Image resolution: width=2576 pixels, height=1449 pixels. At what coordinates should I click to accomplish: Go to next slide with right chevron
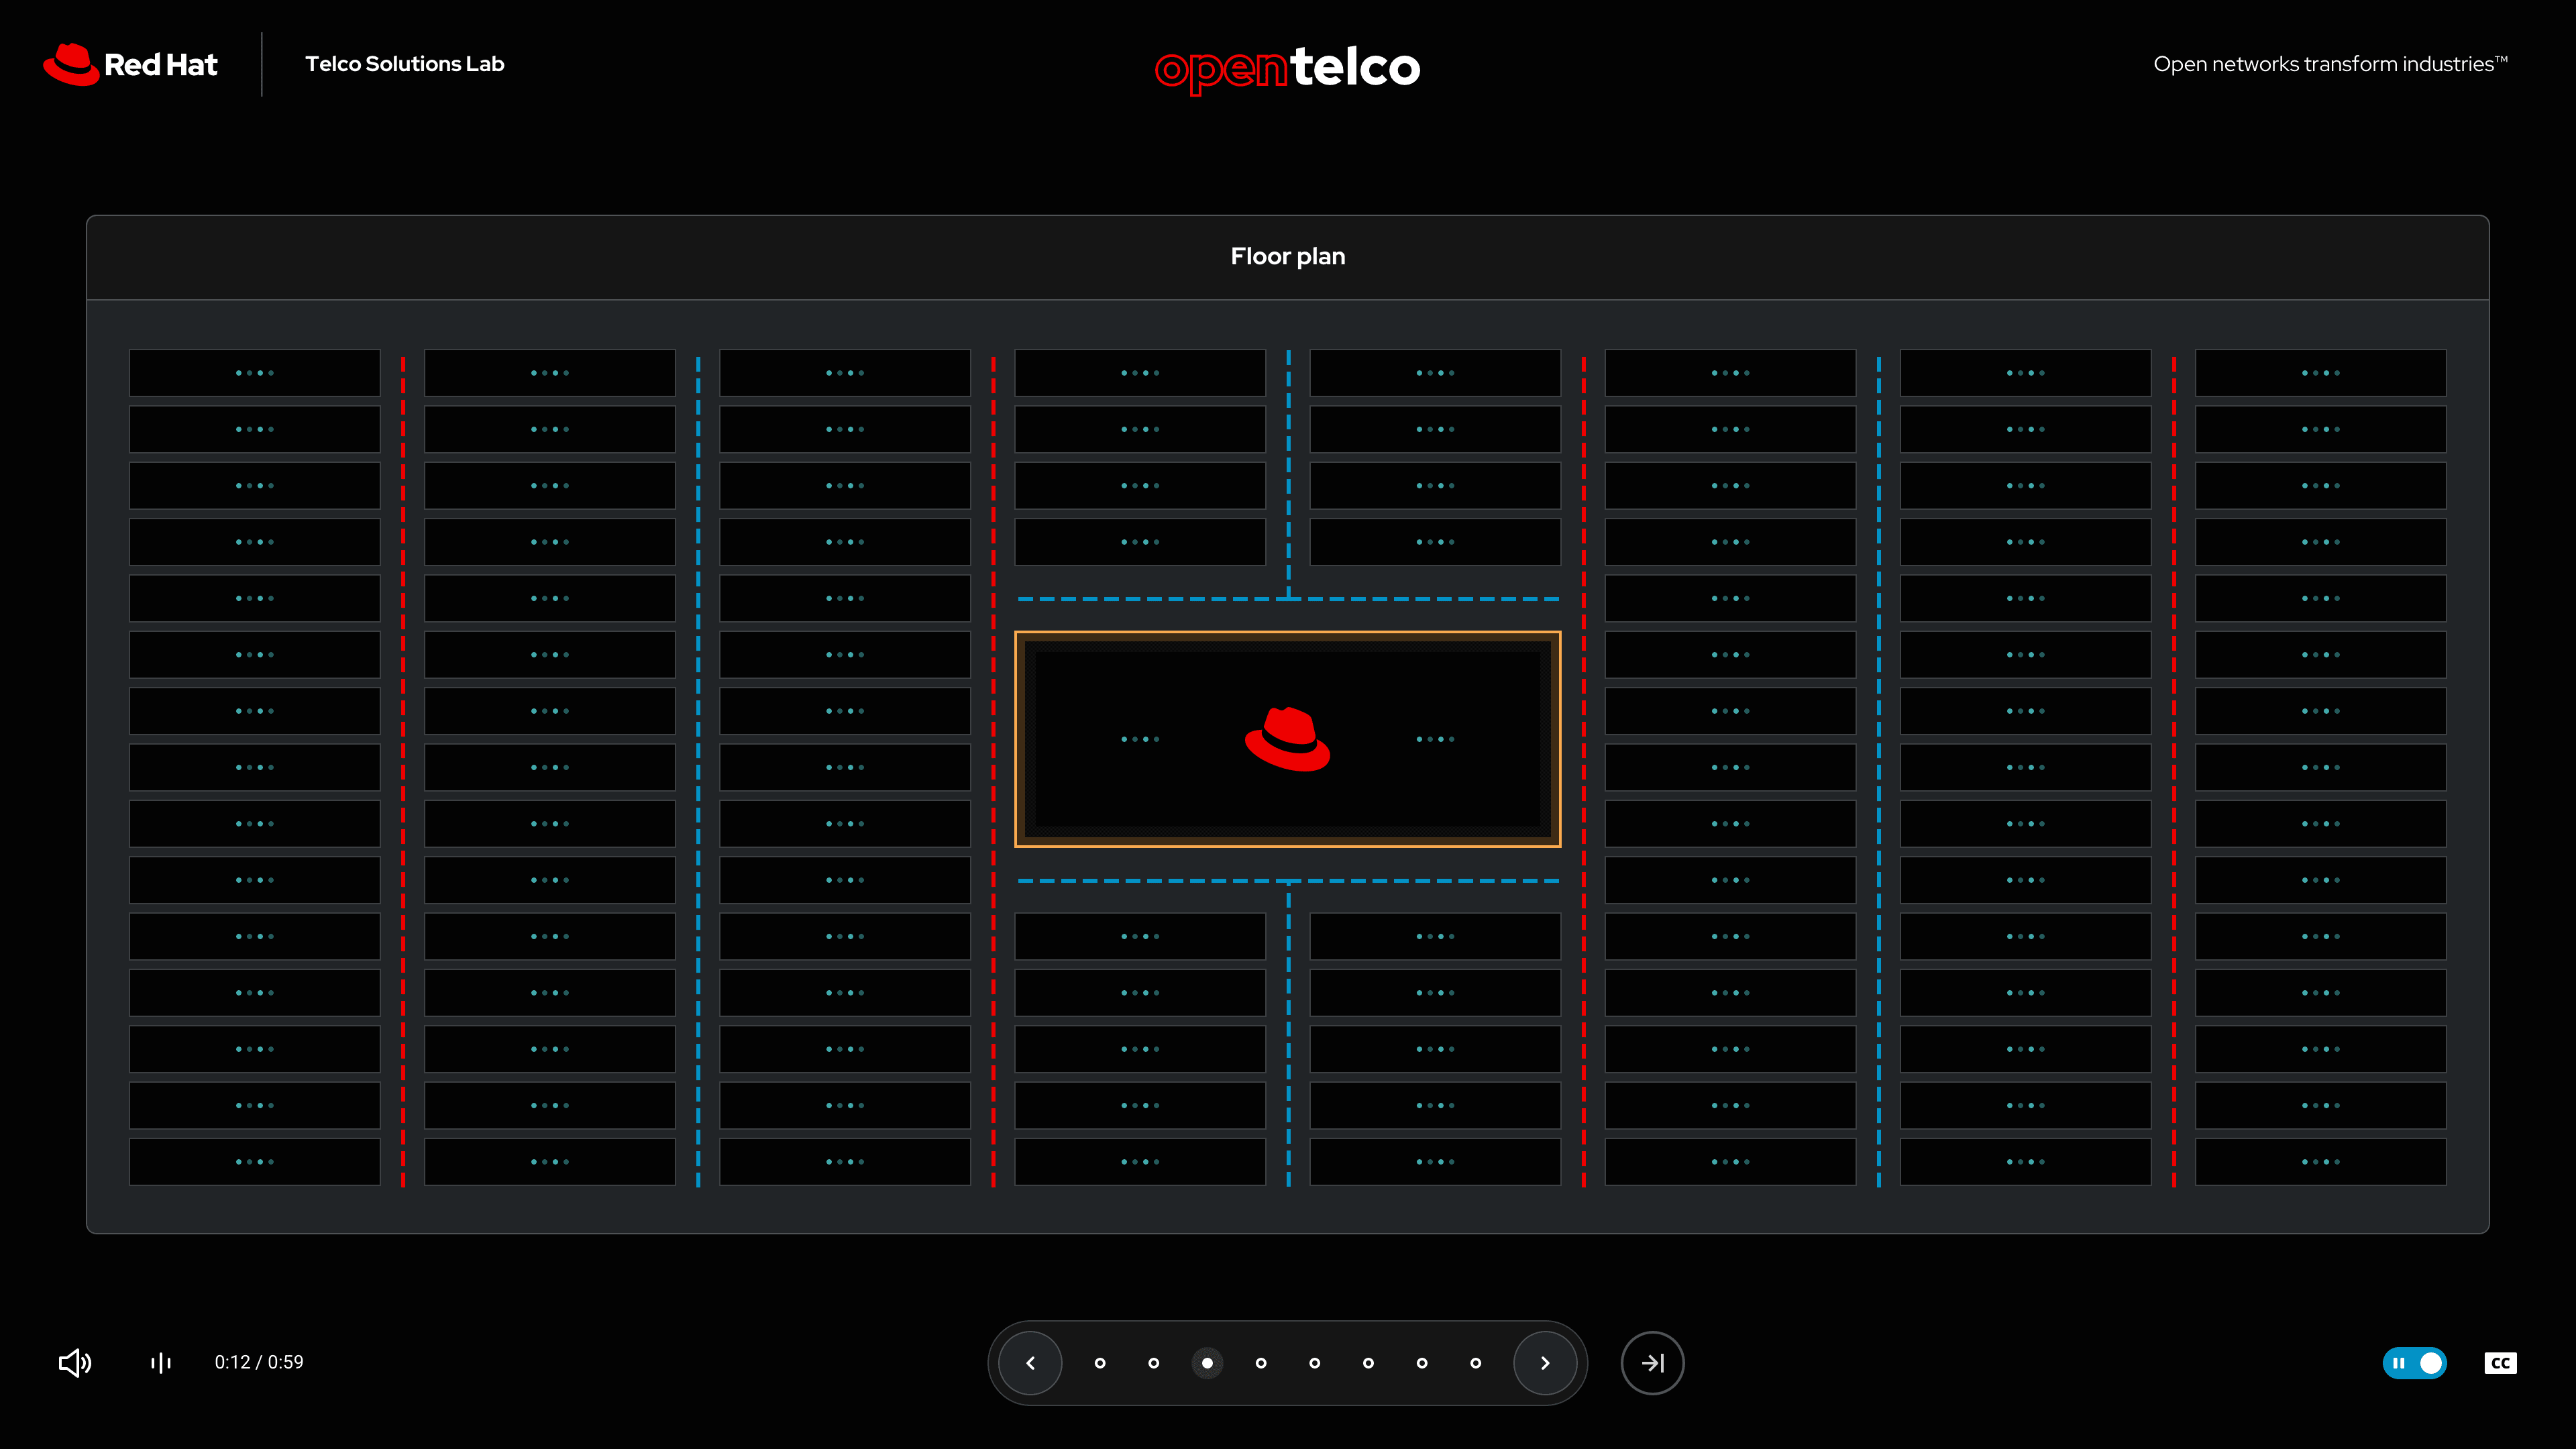1545,1363
